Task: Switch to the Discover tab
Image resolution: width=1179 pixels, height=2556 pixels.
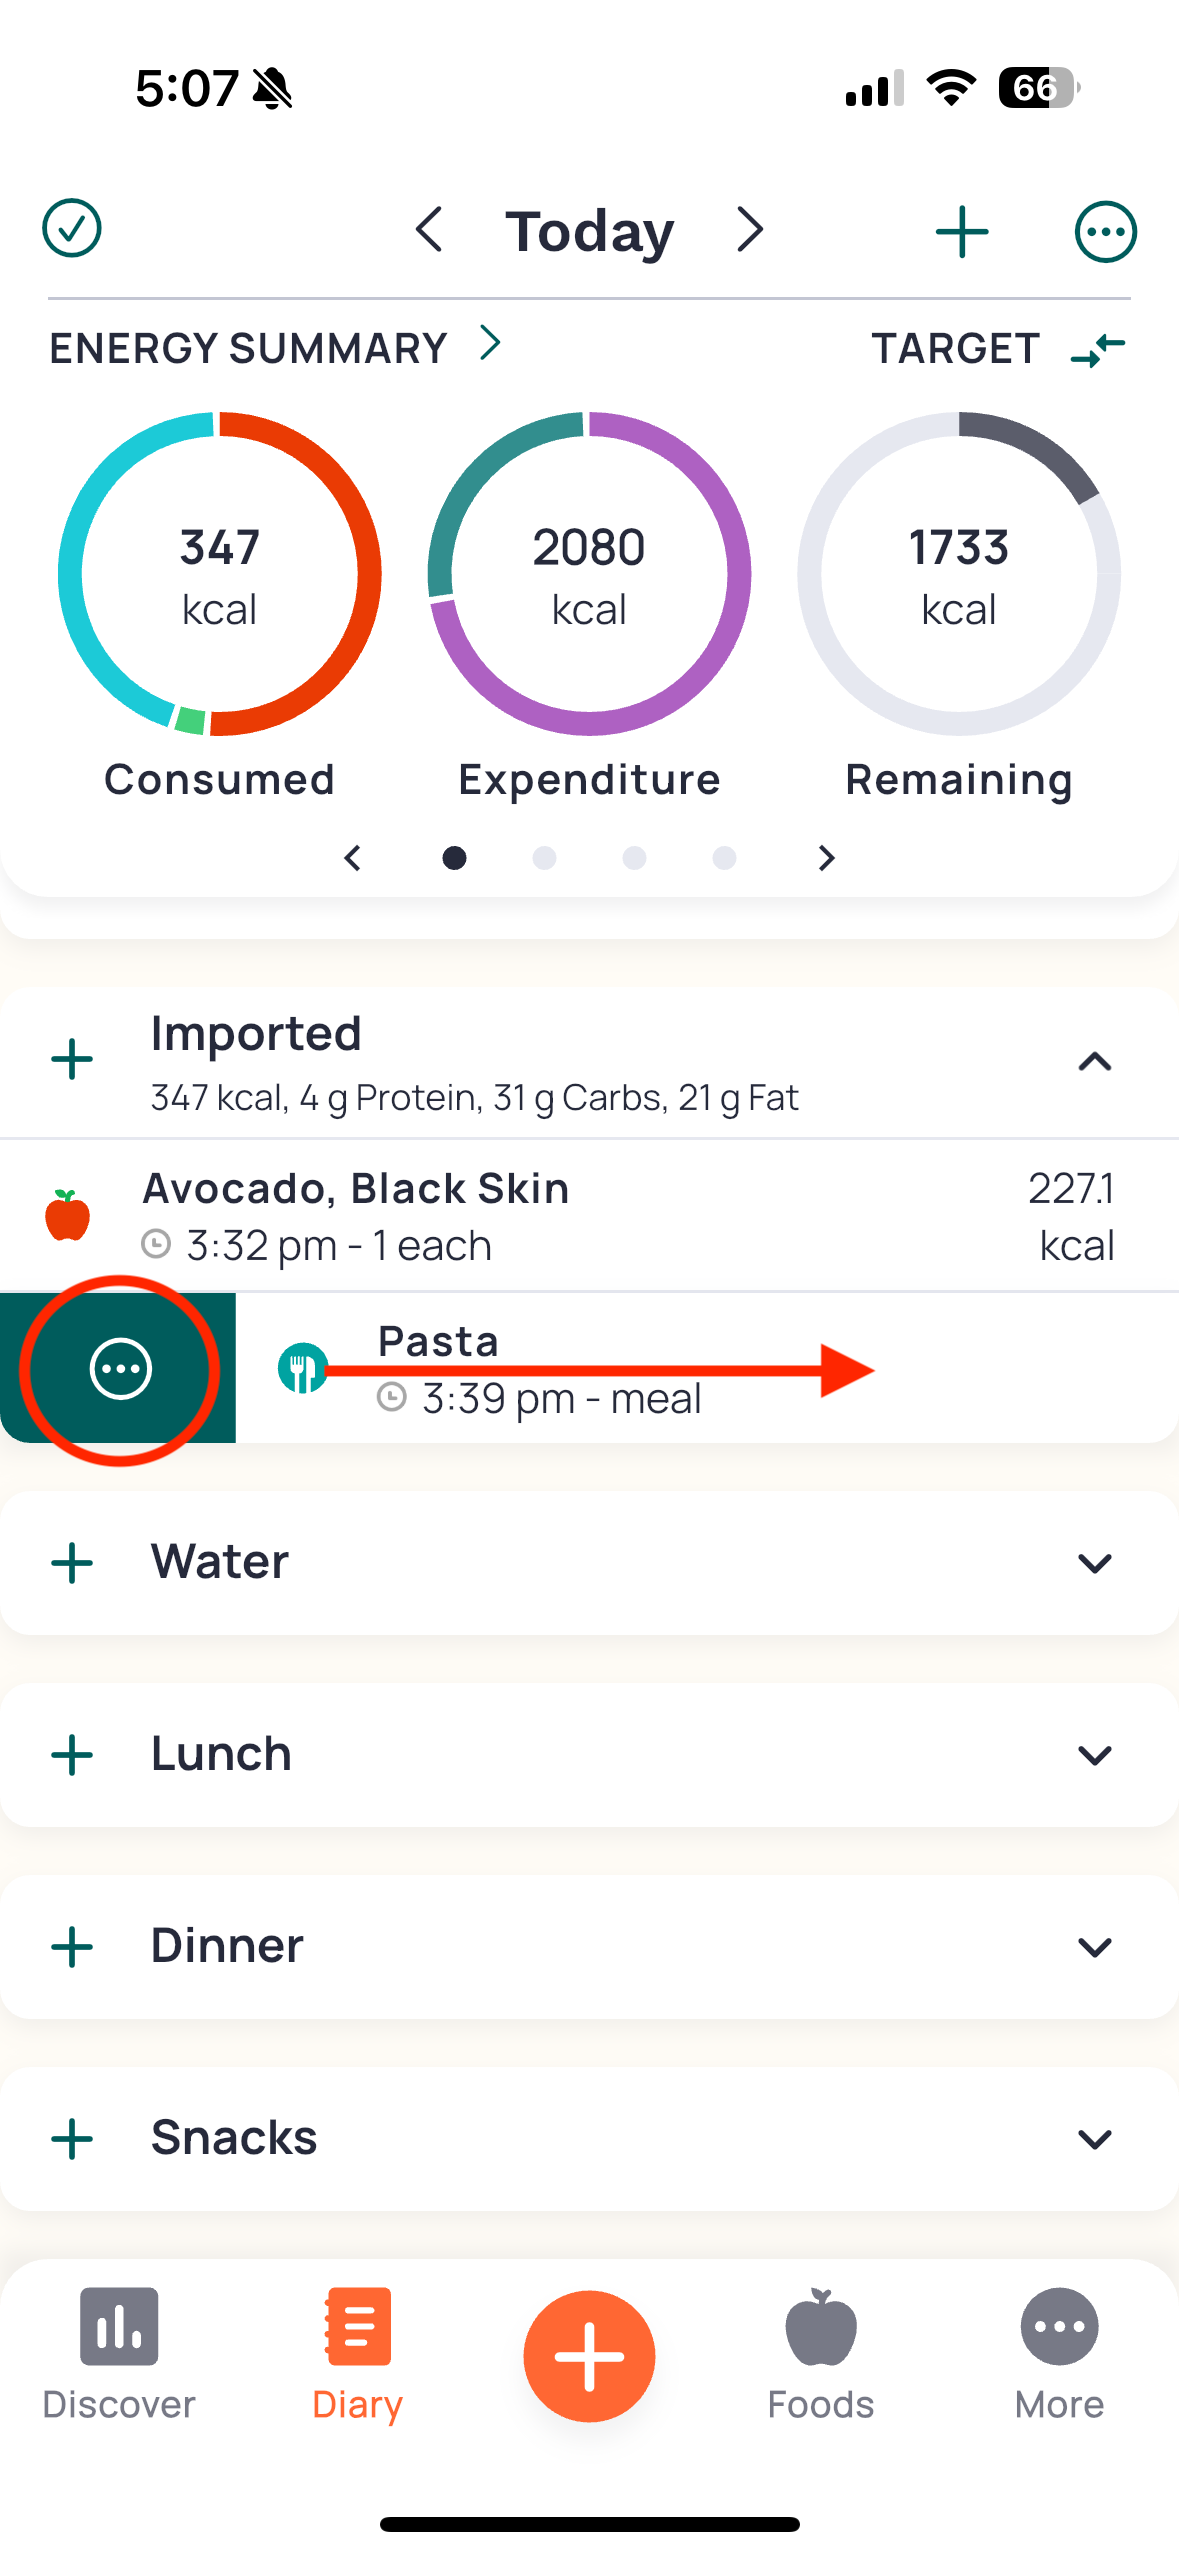Action: coord(119,2354)
